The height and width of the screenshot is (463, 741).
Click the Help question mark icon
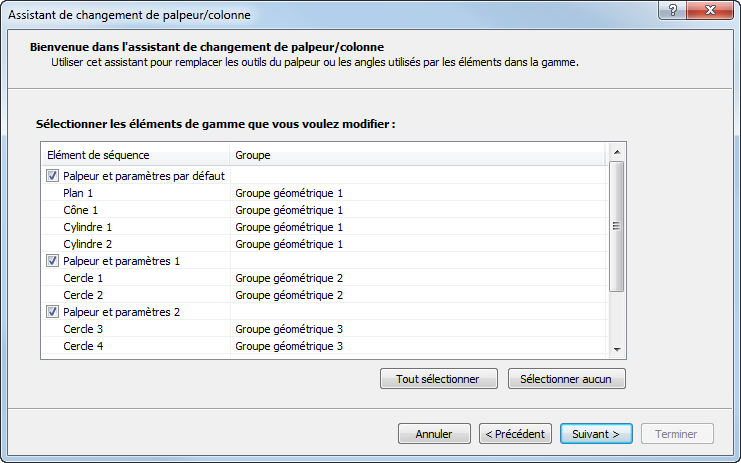pyautogui.click(x=671, y=9)
